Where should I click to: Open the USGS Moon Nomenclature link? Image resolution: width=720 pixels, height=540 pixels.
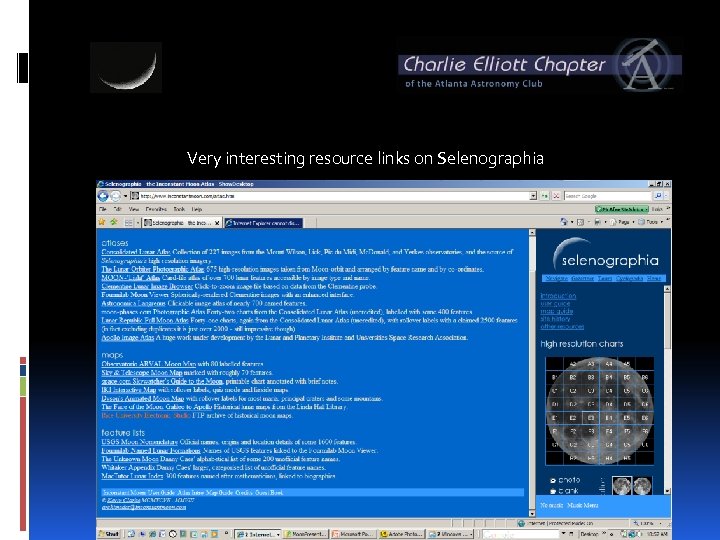click(140, 442)
